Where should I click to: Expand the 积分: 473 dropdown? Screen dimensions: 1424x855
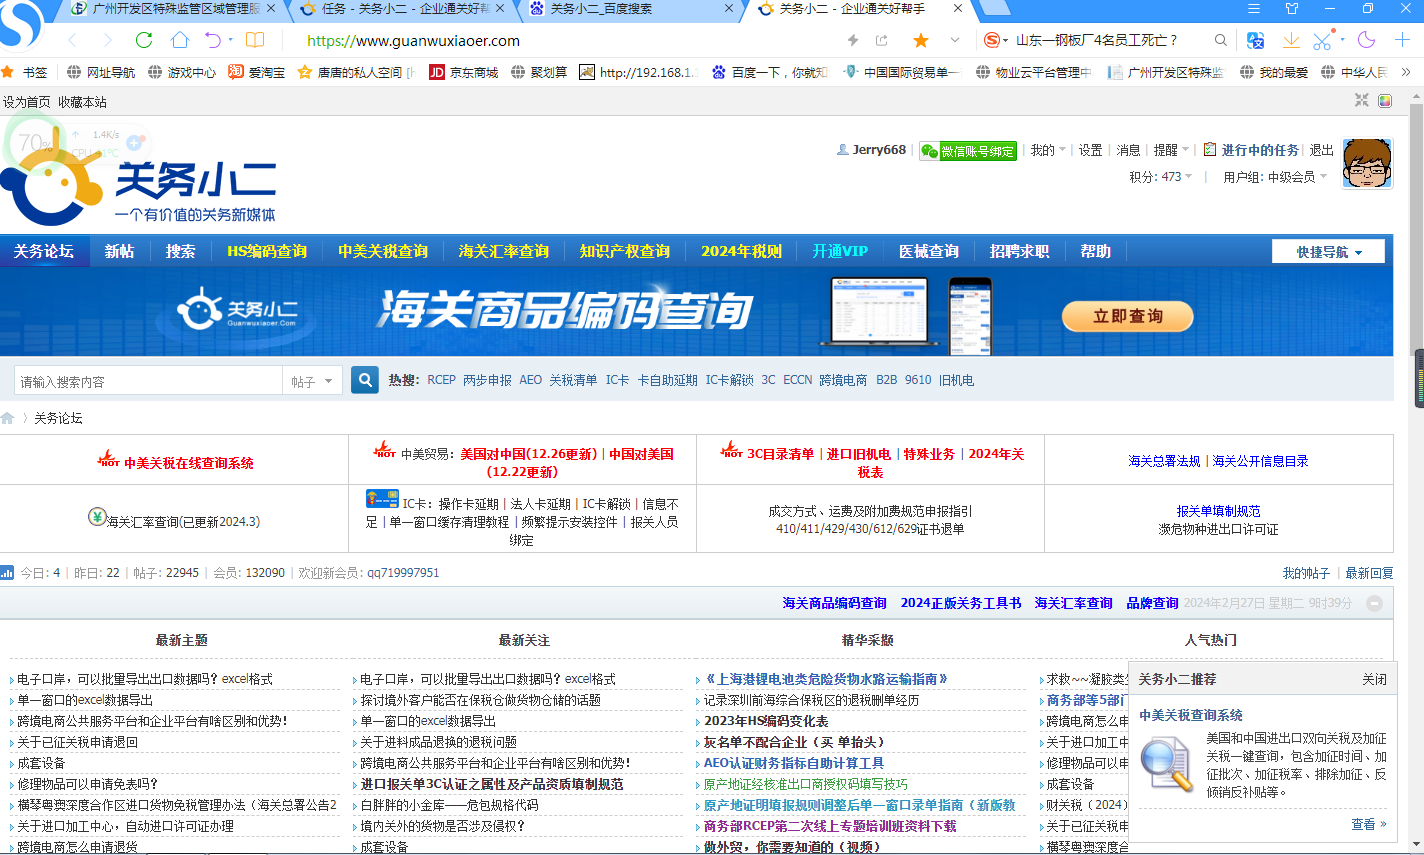coord(1161,177)
